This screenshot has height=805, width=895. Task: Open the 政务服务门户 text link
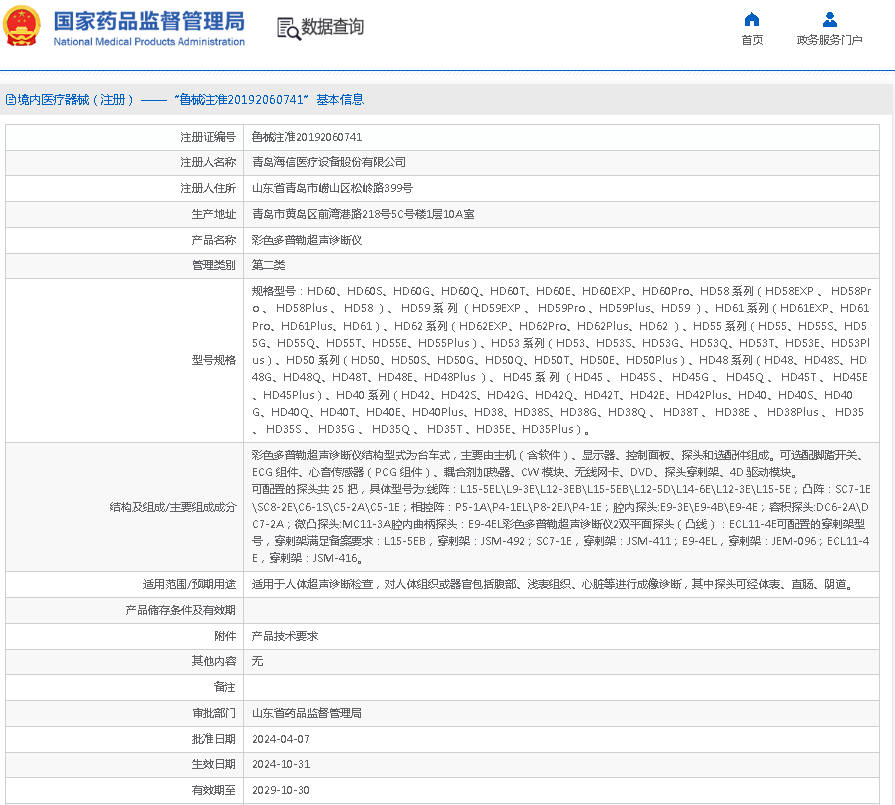[x=829, y=41]
